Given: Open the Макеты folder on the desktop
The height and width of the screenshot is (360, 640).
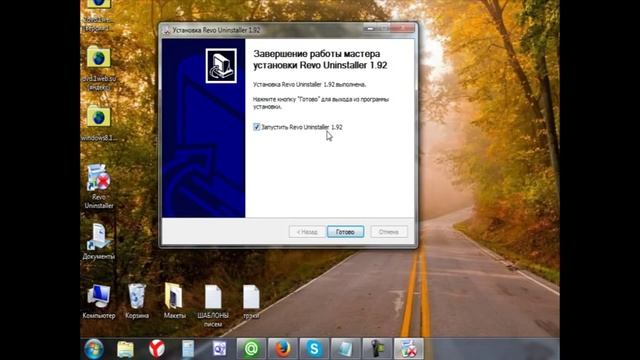Looking at the screenshot, I should pyautogui.click(x=175, y=301).
